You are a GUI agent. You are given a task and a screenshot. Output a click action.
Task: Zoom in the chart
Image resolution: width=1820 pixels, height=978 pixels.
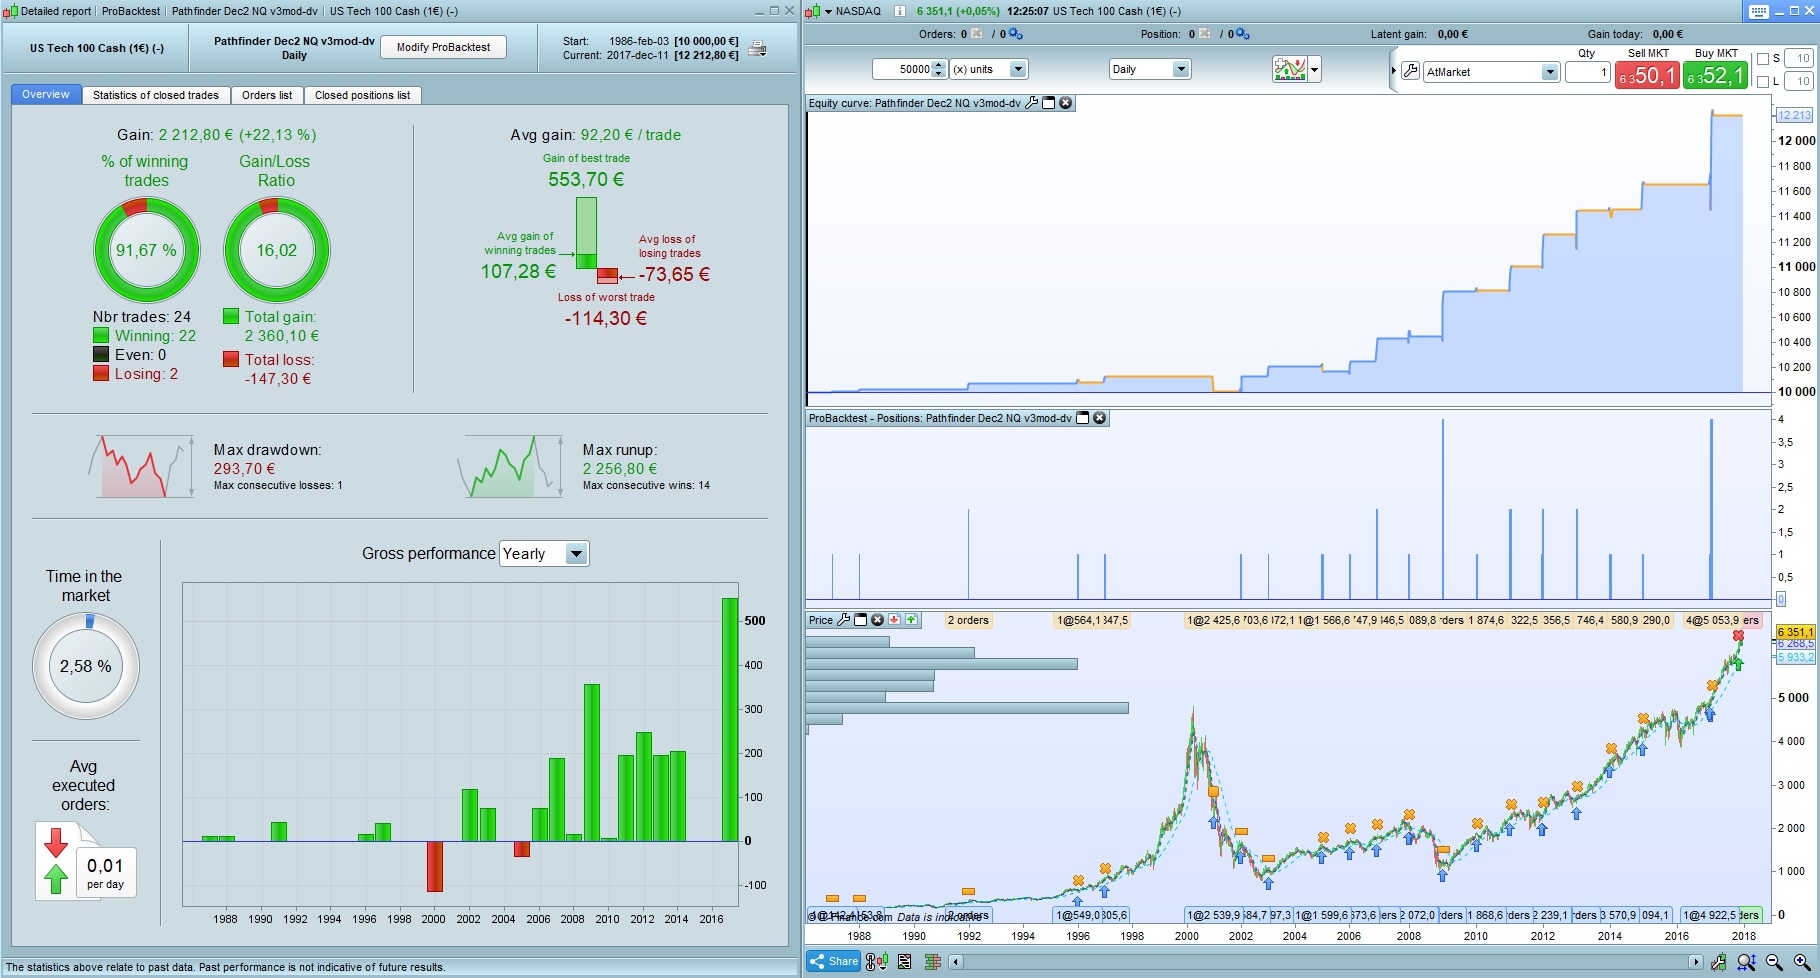(1801, 962)
